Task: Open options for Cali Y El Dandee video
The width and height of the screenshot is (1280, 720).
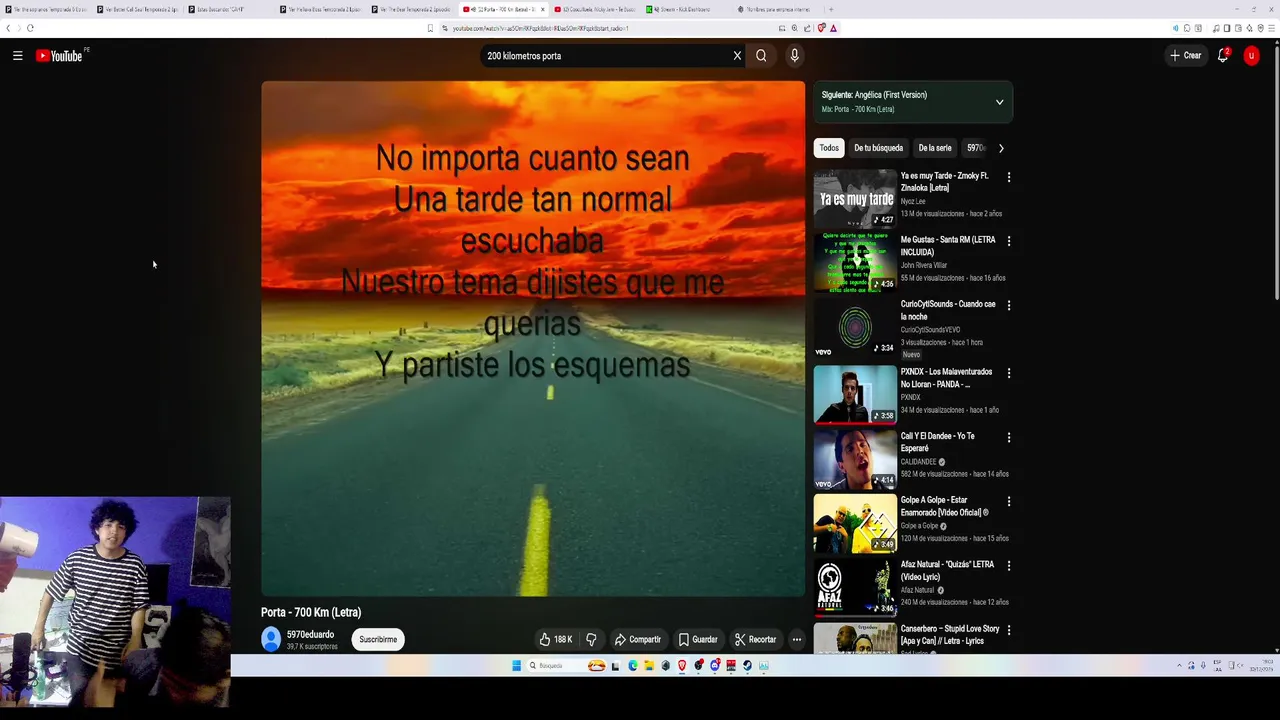Action: coord(1008,437)
